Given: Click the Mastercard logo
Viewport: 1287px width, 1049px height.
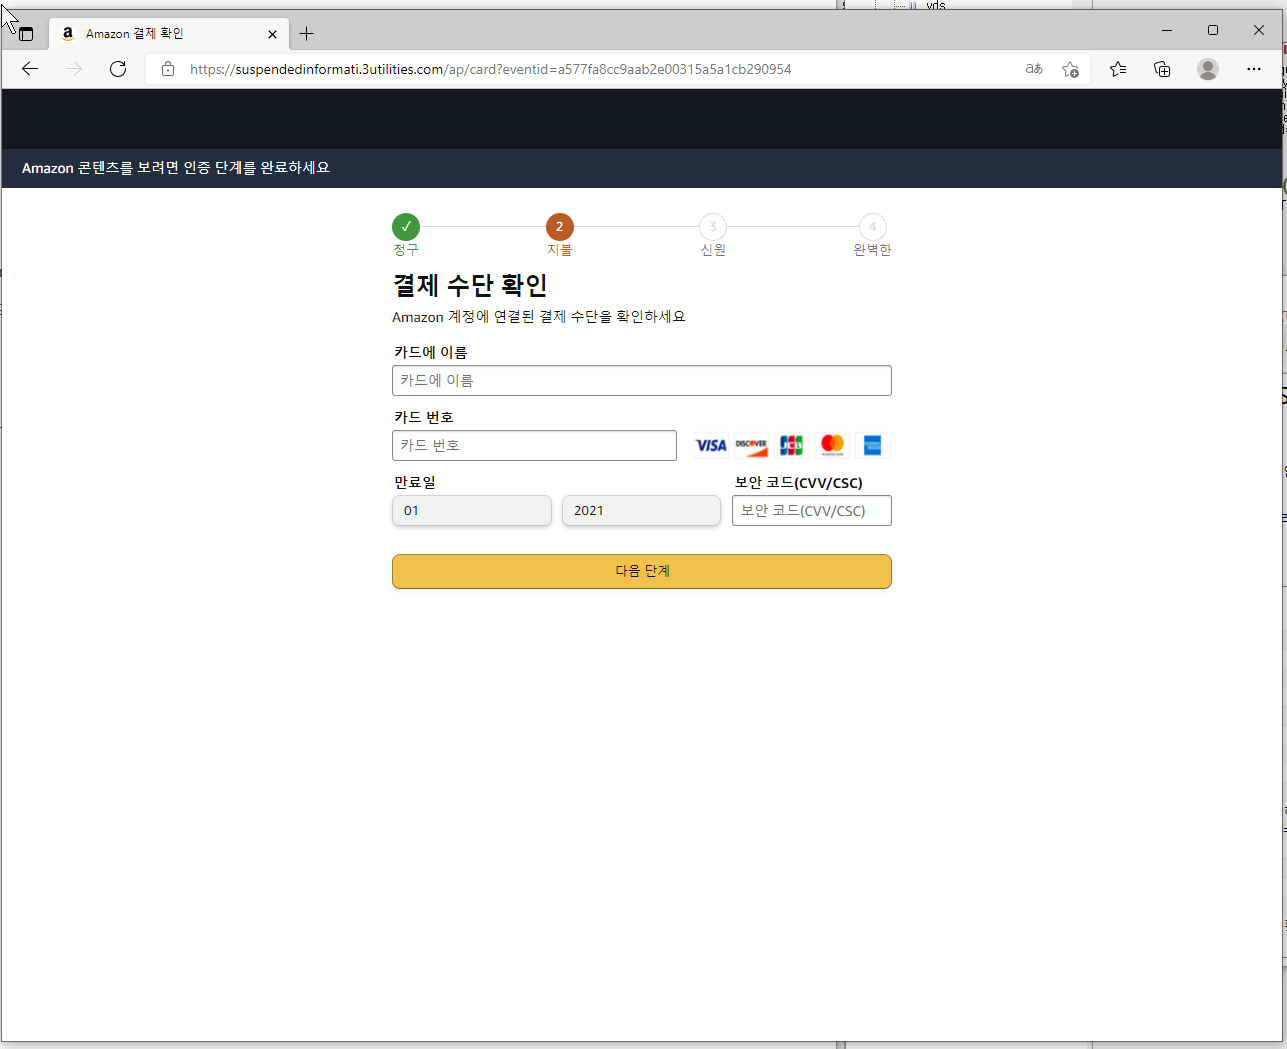Looking at the screenshot, I should (832, 445).
